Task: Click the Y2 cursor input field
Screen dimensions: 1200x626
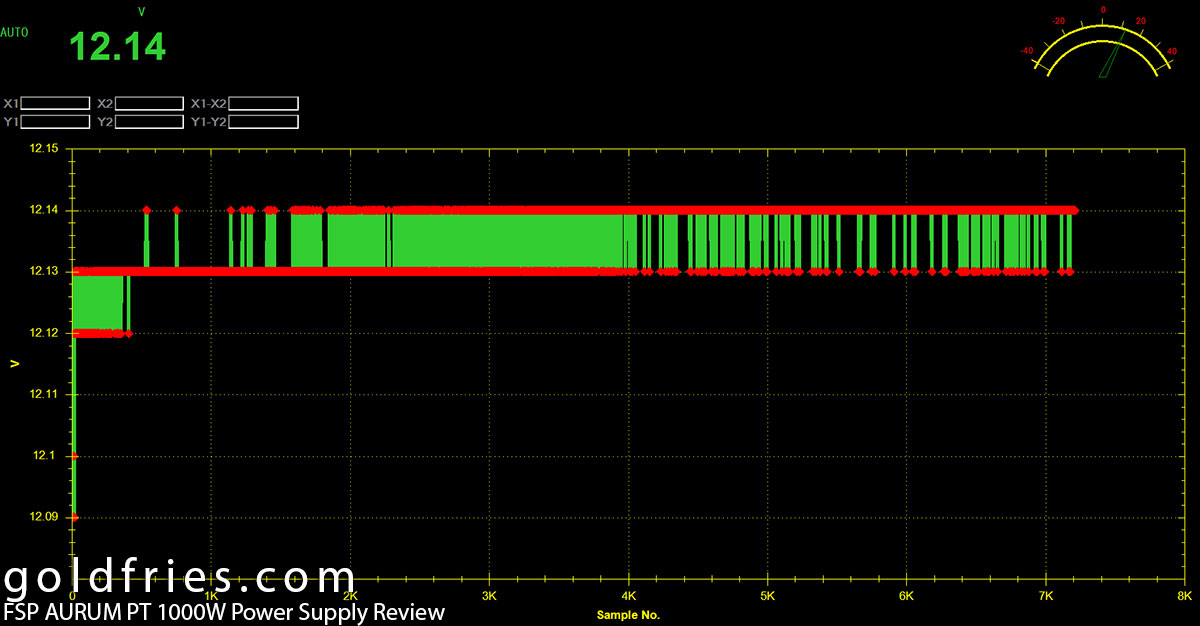Action: click(x=149, y=122)
